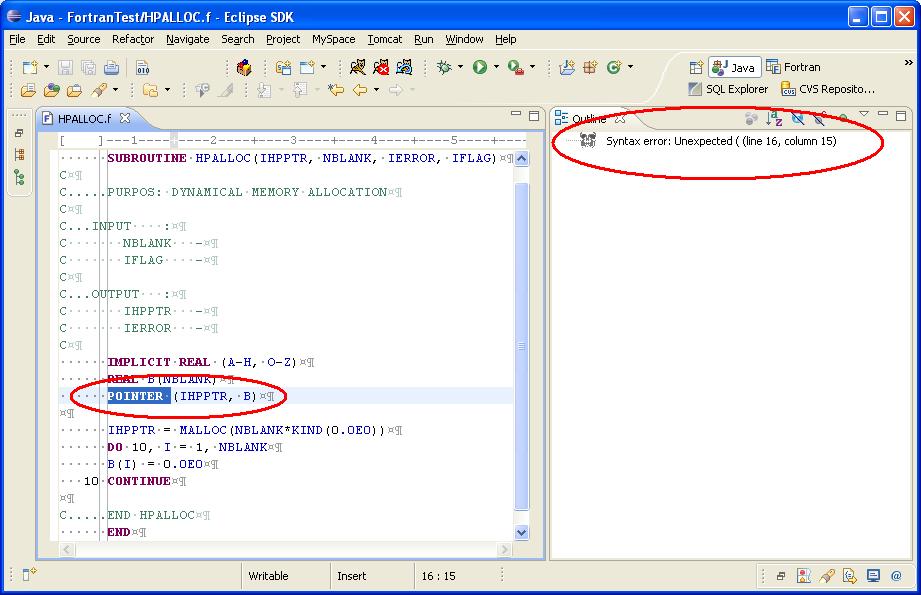Open the New Java Class dropdown arrow

(630, 67)
